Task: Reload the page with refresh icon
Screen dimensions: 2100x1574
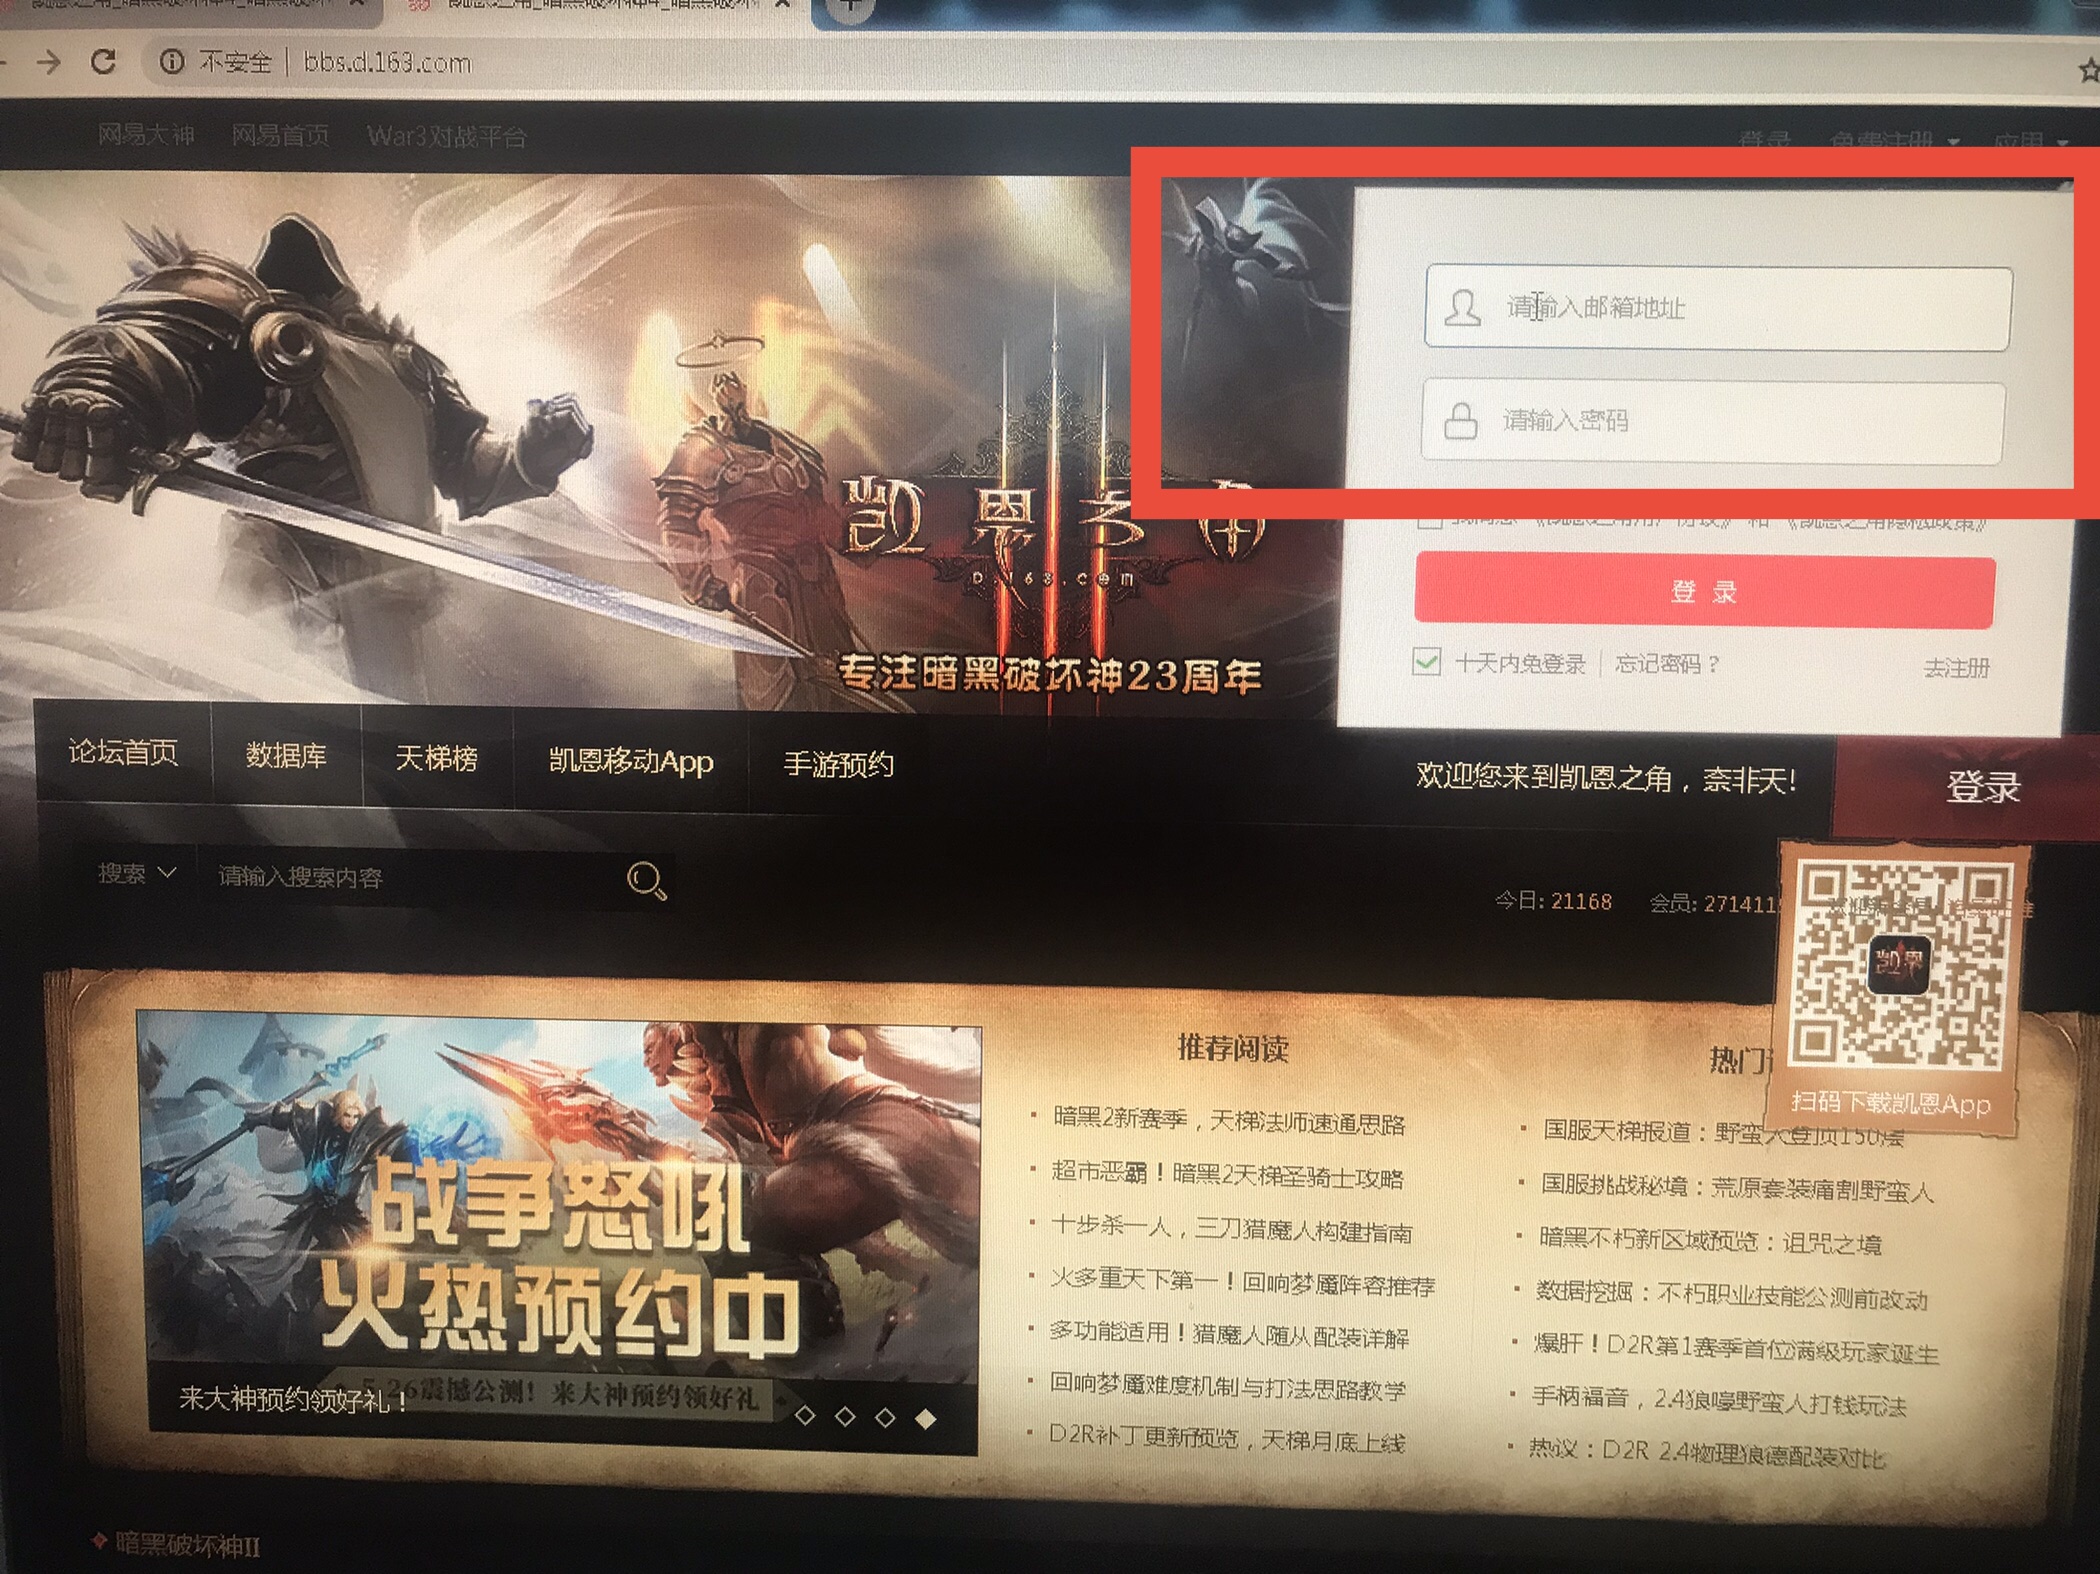Action: [103, 62]
